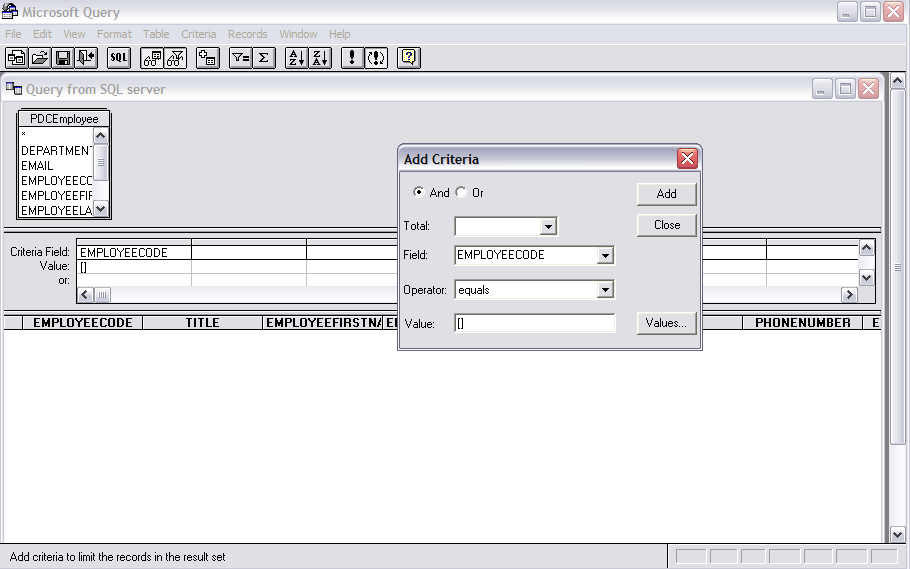
Task: Click the Microsoft Query title bar icon
Action: point(10,11)
